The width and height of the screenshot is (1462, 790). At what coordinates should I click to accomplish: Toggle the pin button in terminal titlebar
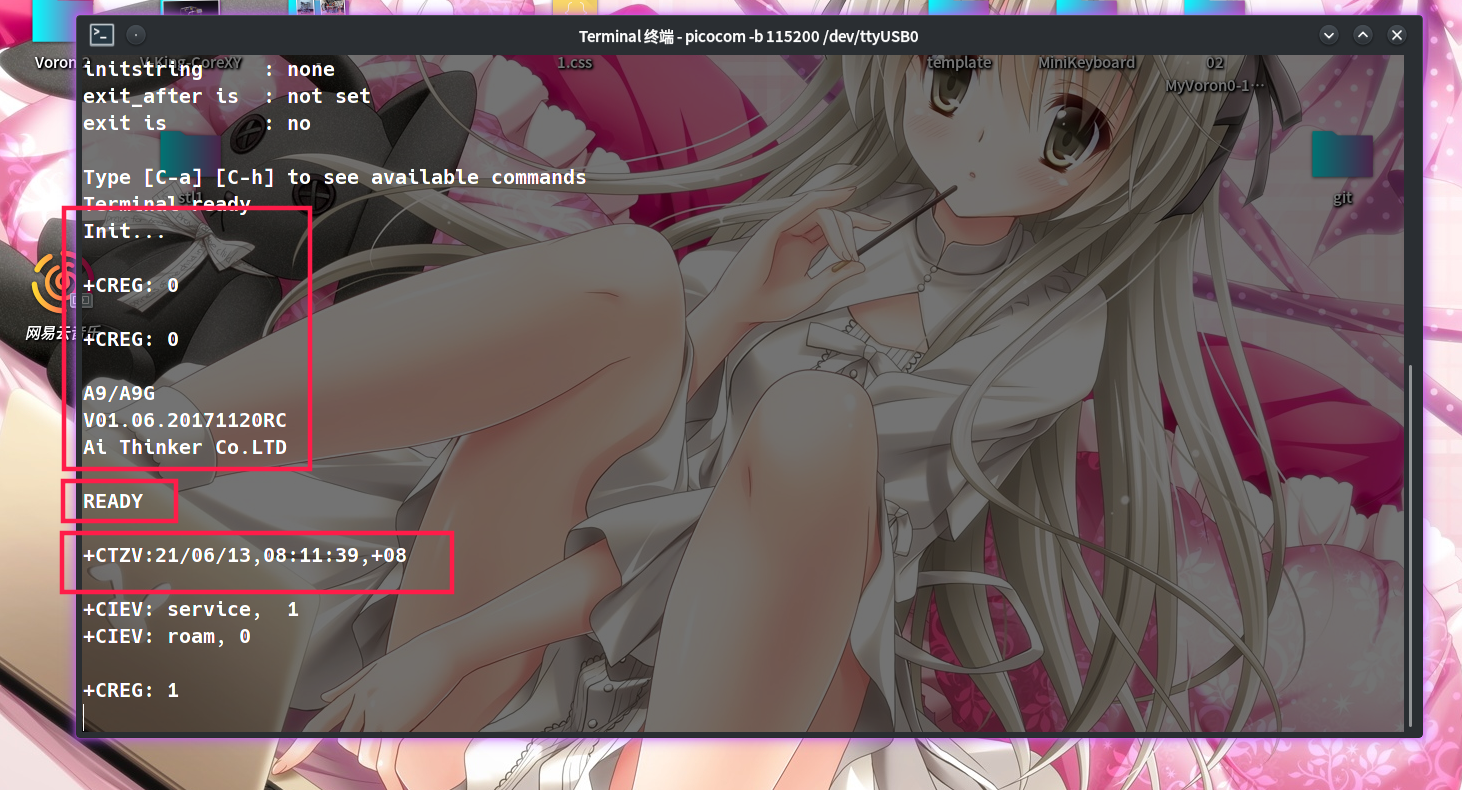click(137, 36)
